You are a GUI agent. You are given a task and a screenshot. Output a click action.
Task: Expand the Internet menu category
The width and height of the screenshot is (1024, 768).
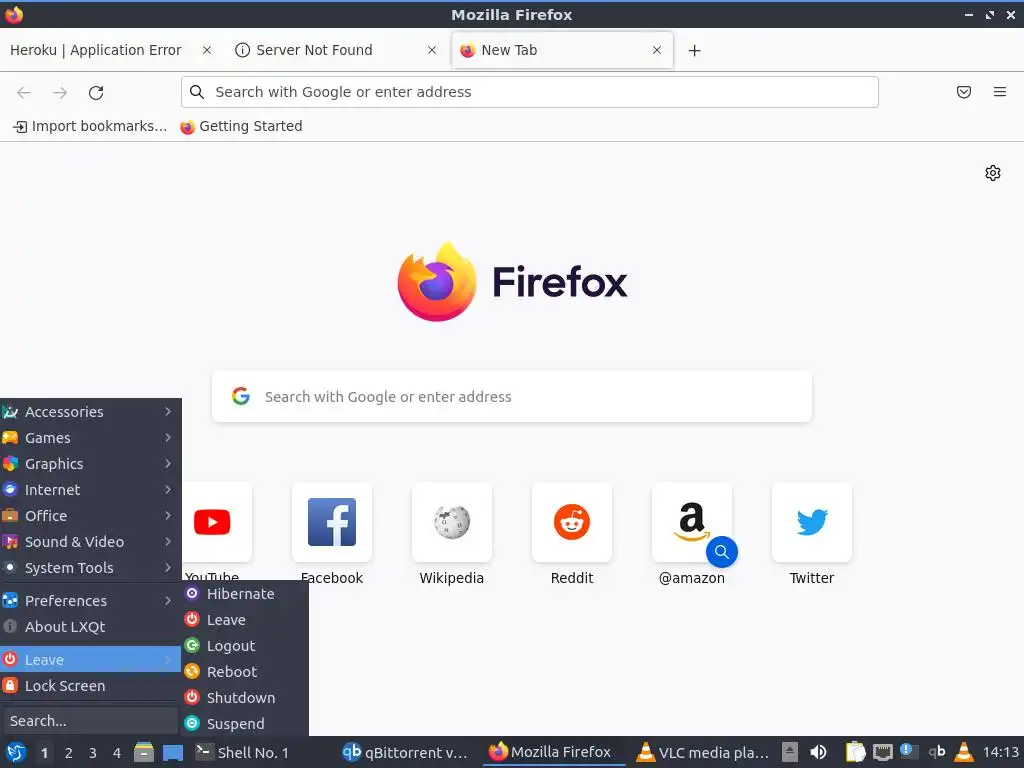[x=90, y=490]
